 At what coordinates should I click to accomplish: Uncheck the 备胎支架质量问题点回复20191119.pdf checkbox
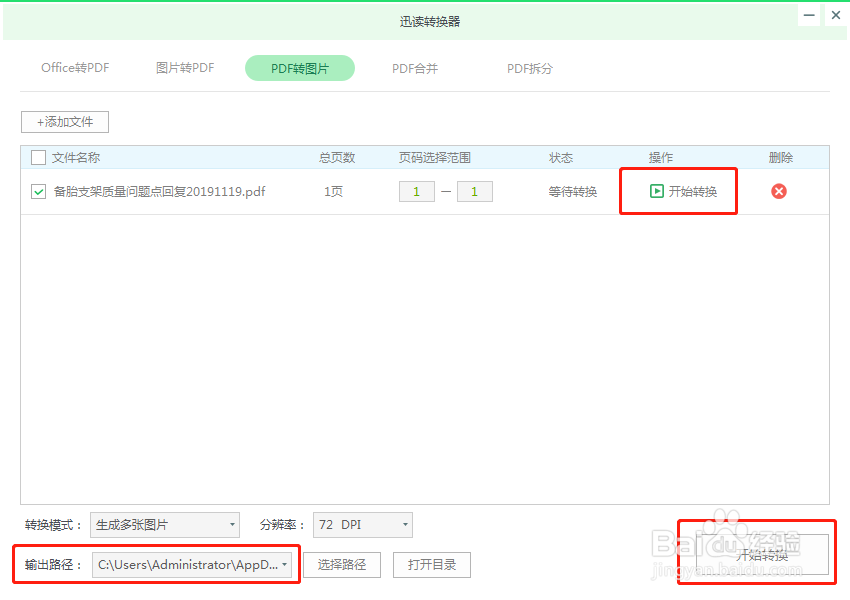pyautogui.click(x=38, y=191)
